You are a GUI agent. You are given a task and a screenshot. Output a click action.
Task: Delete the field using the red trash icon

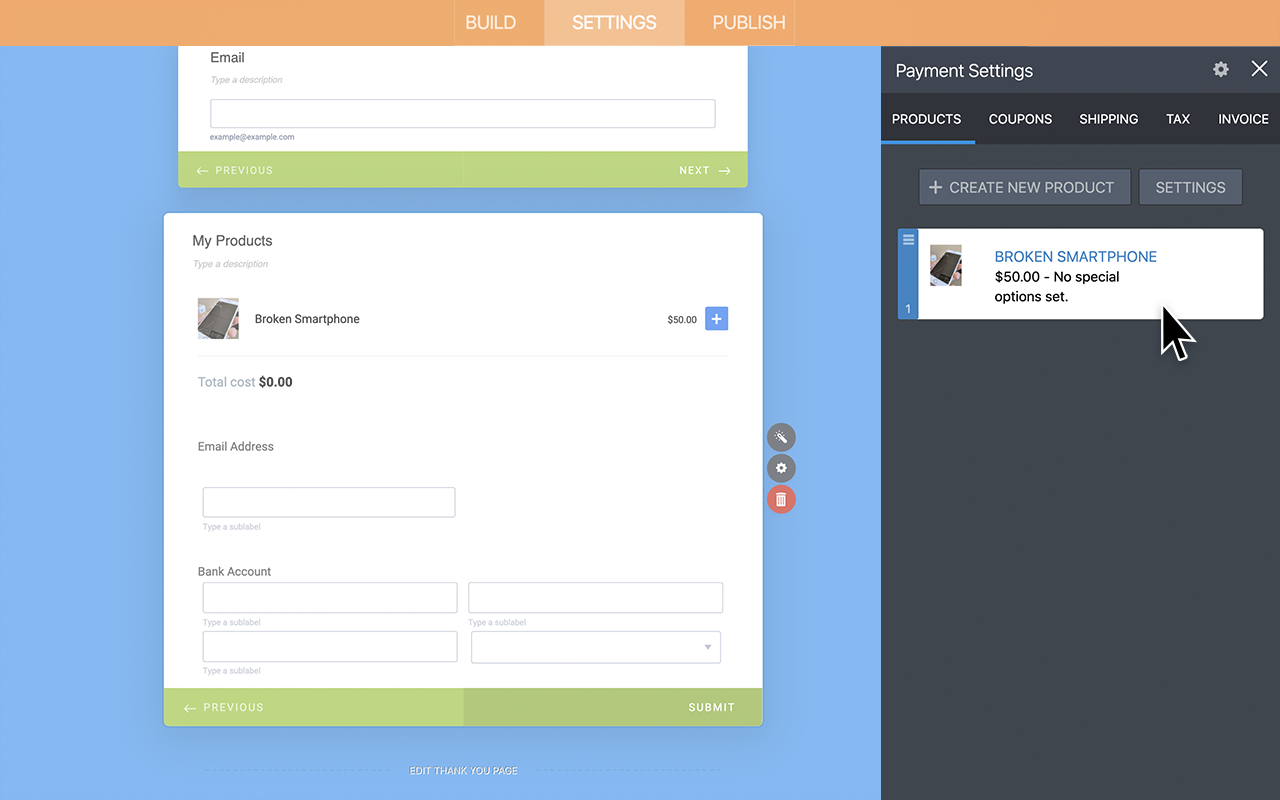[781, 499]
